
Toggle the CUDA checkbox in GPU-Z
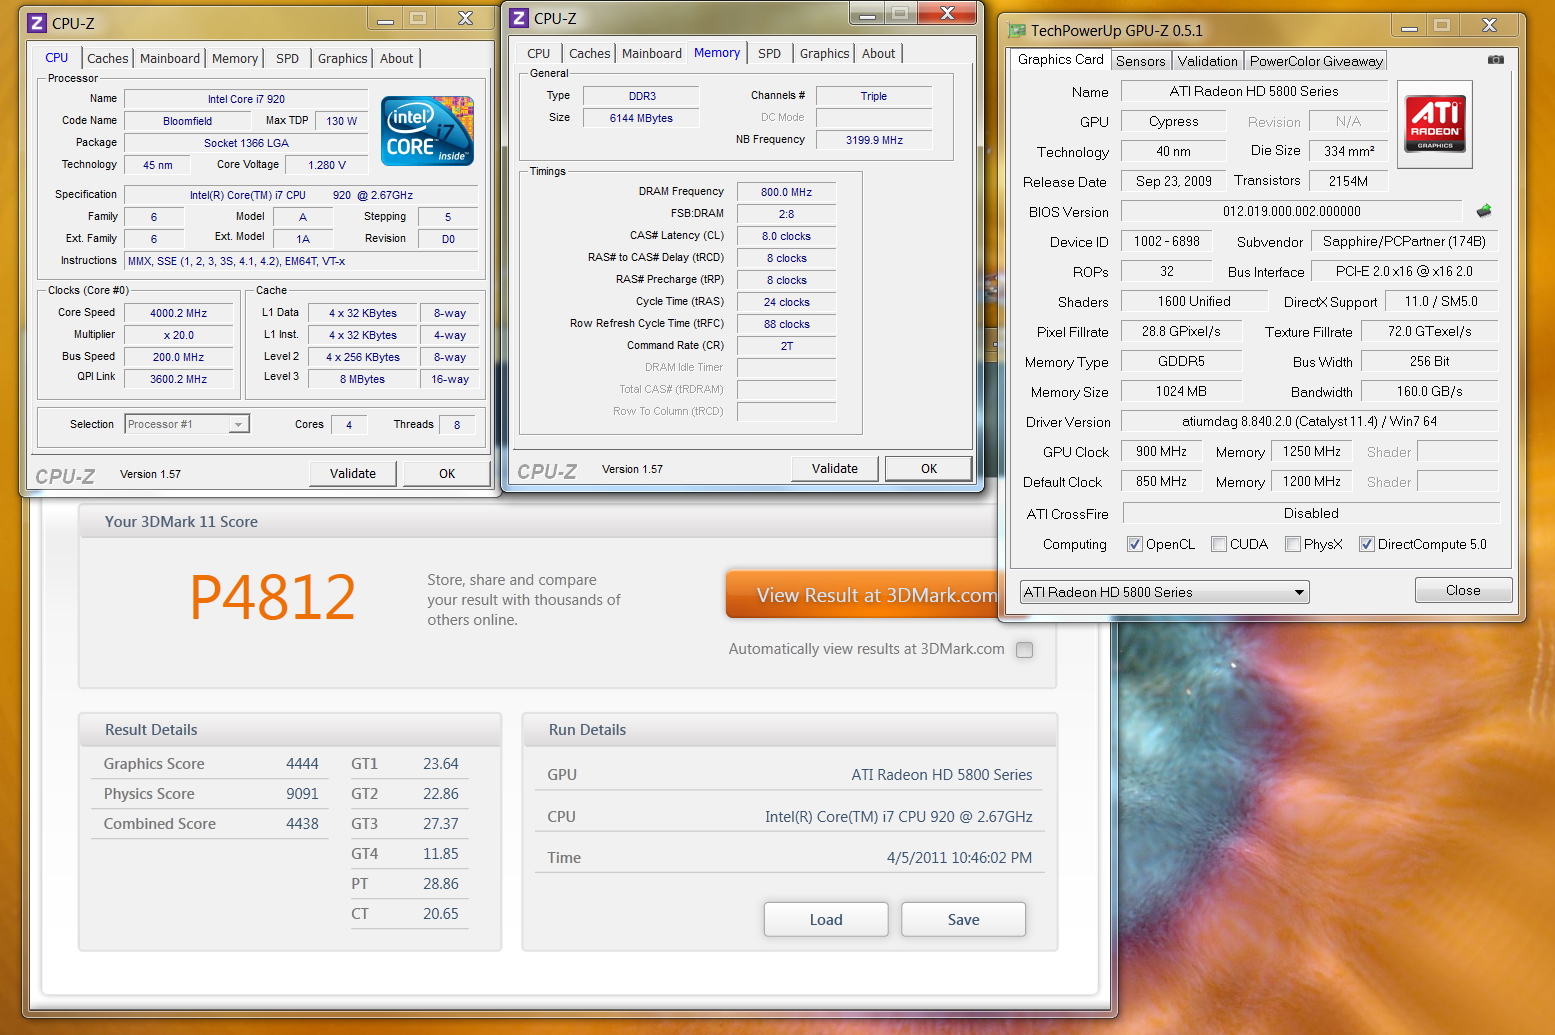(1219, 544)
